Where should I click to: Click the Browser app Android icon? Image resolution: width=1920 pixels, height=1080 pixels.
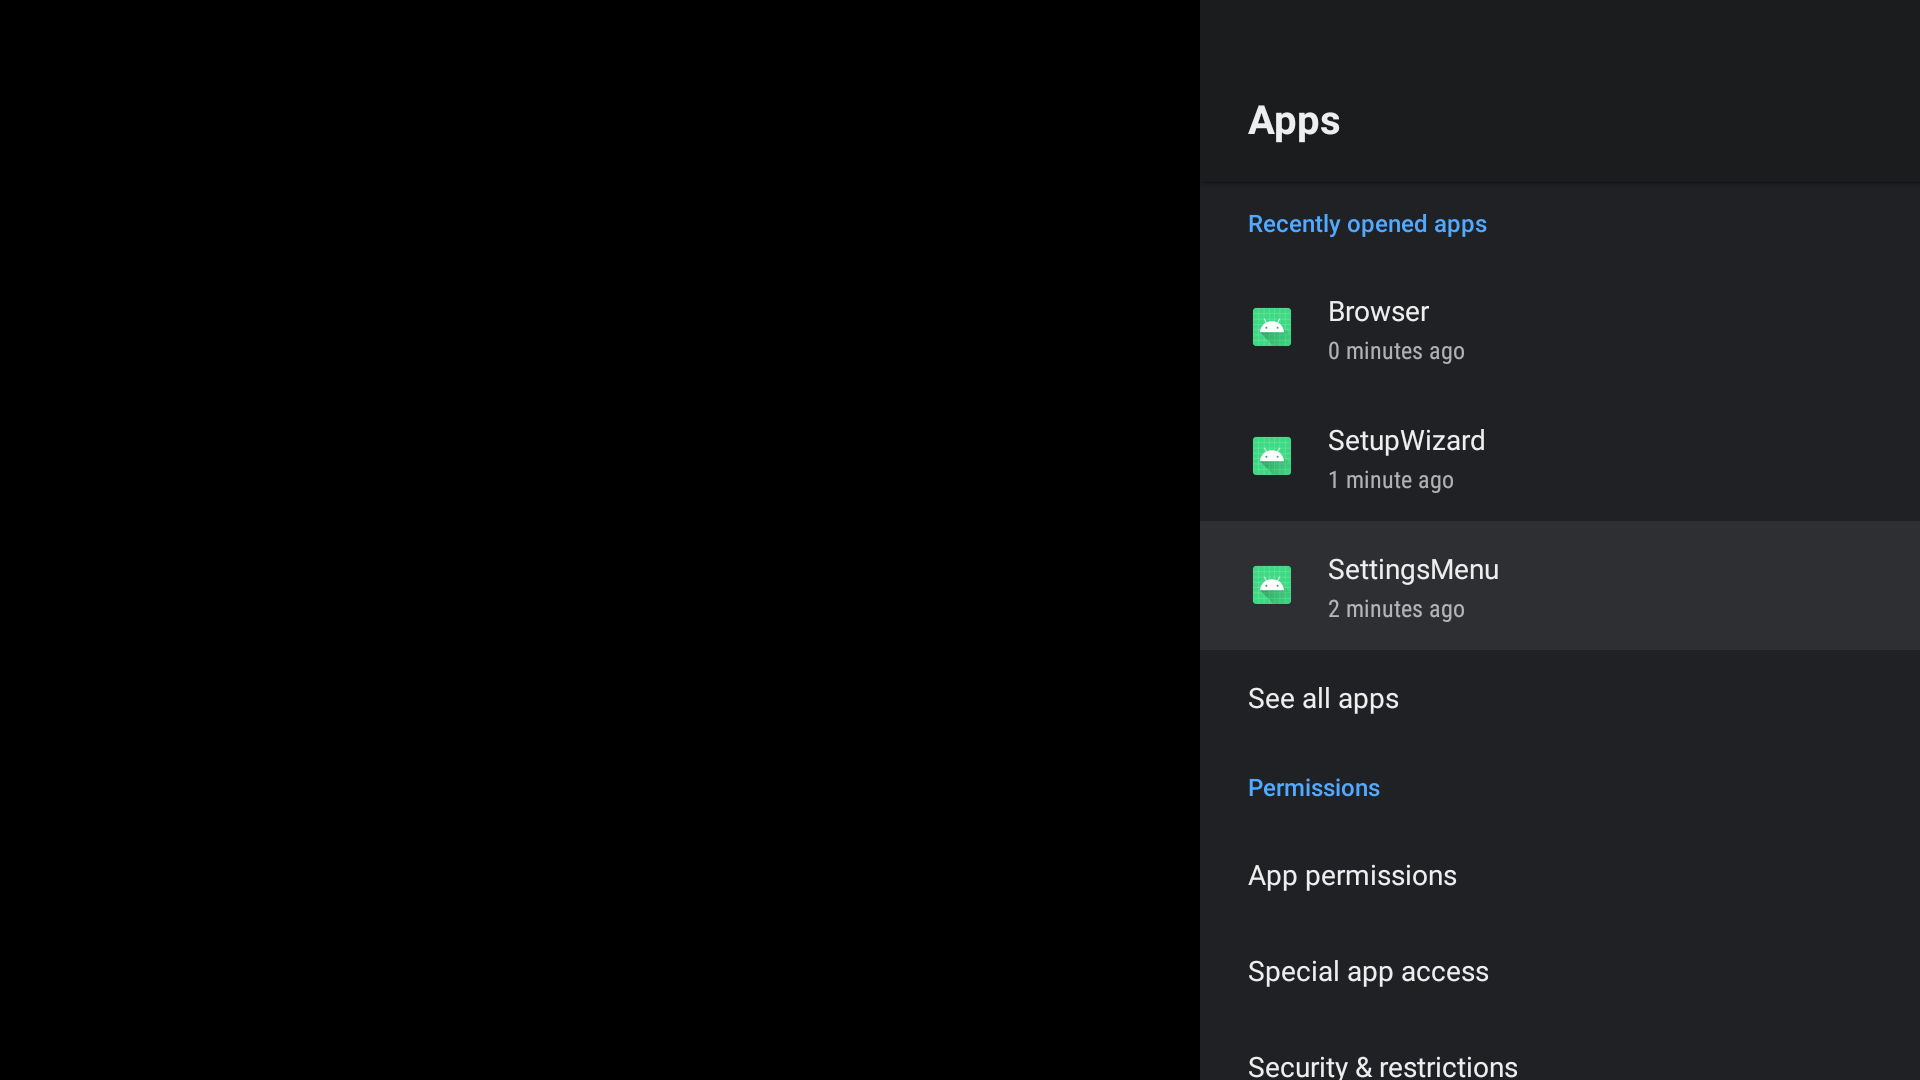[1271, 327]
